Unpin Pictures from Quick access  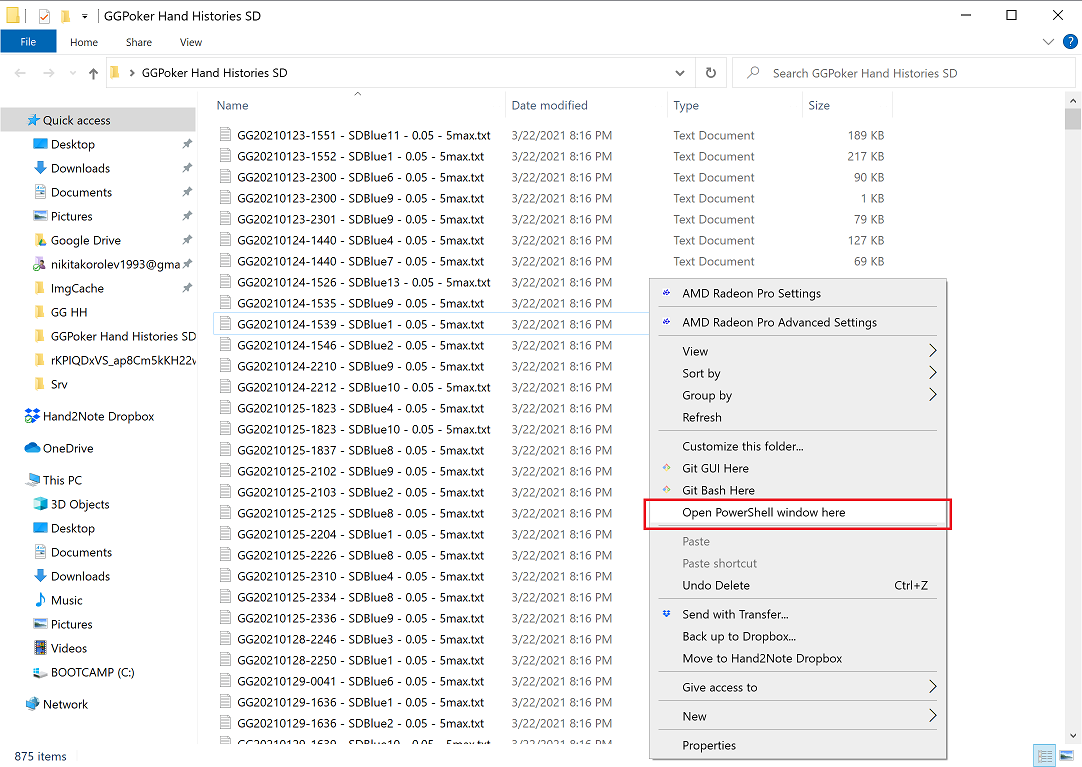pyautogui.click(x=186, y=215)
